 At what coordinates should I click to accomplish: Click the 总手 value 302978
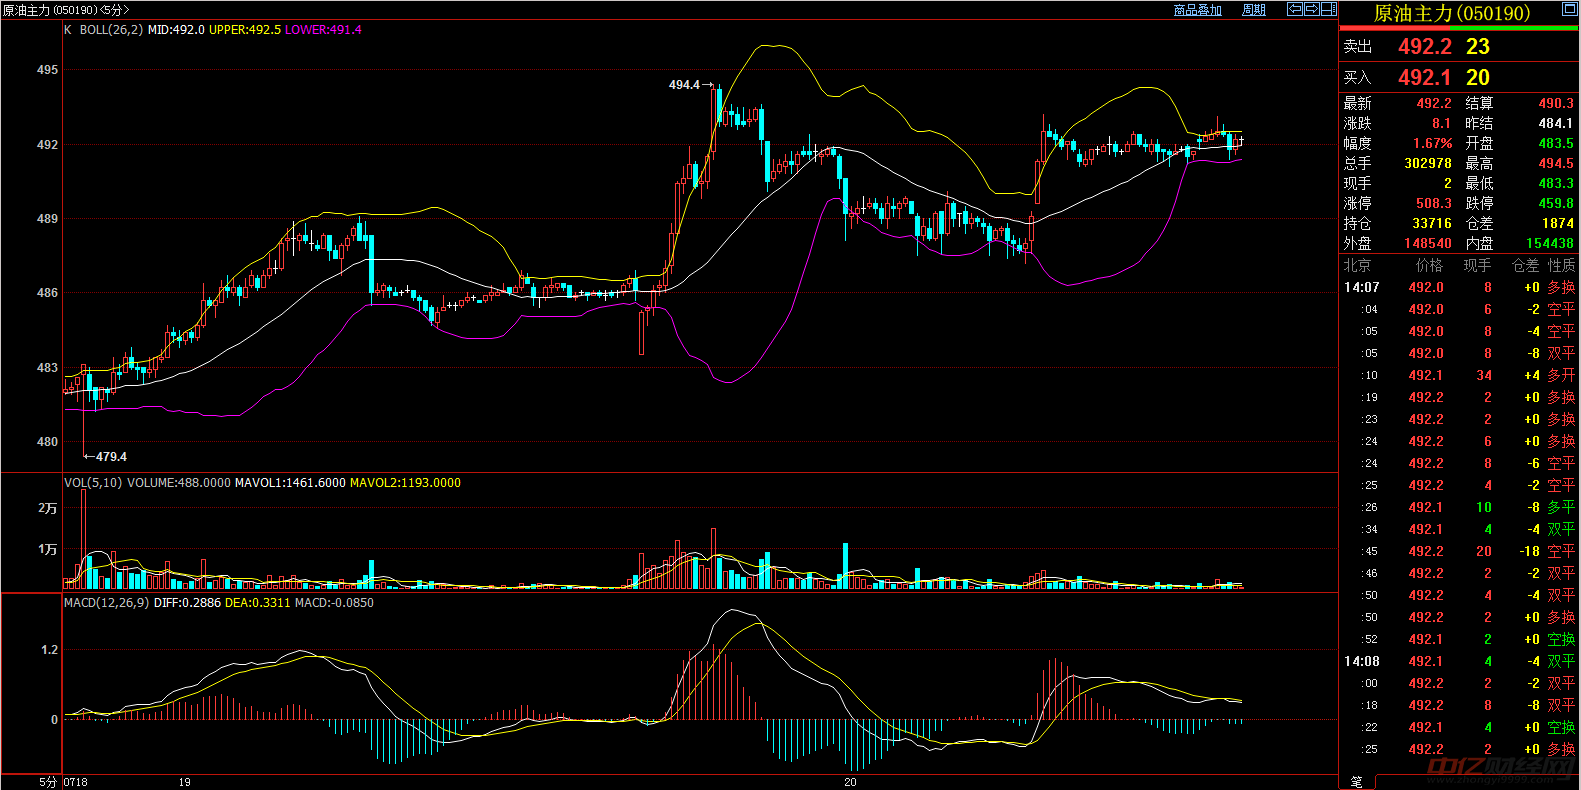tap(1428, 163)
